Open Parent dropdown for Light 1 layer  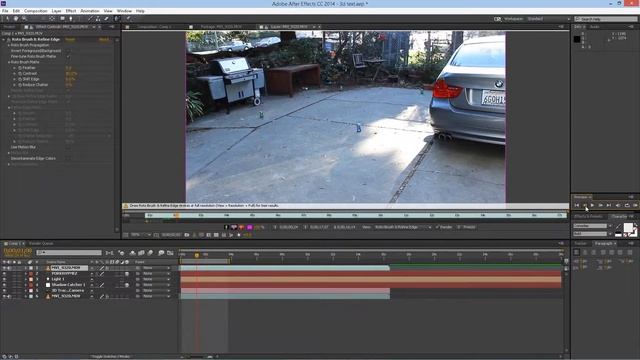tap(156, 279)
